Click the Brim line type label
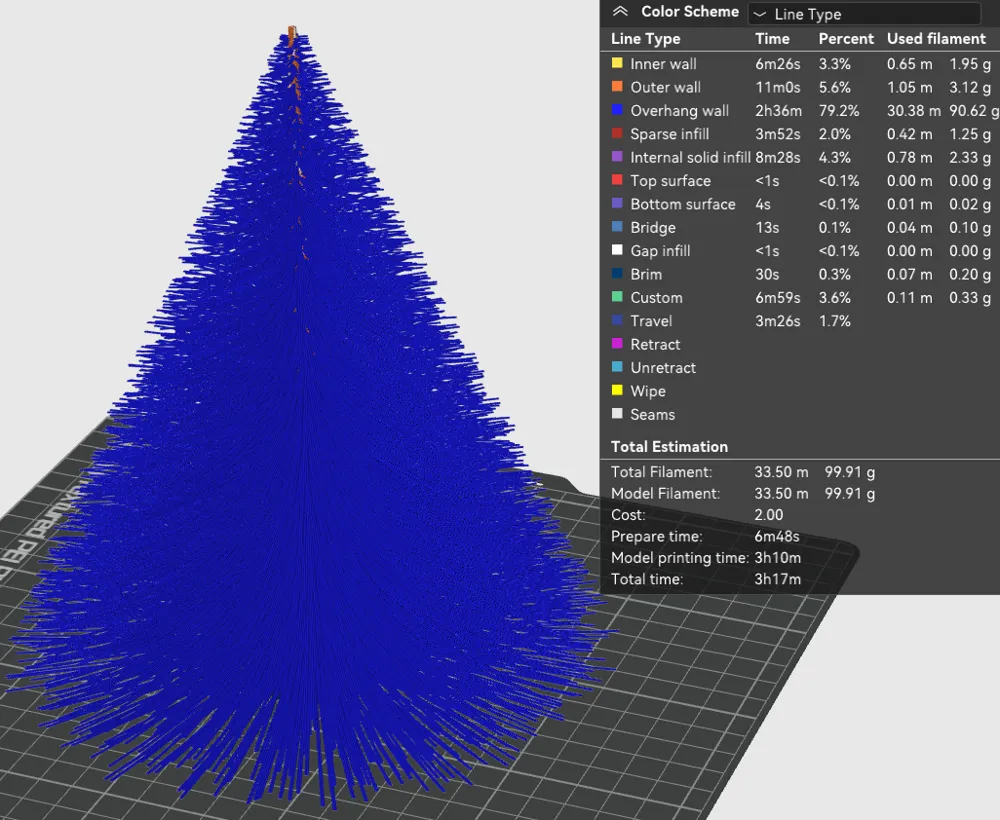This screenshot has width=1000, height=820. pos(646,274)
